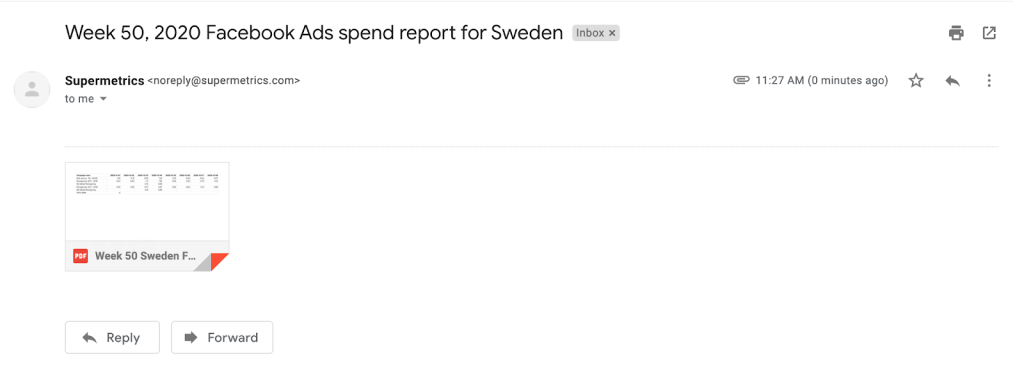Click the Supermetrics sender name

(x=104, y=81)
